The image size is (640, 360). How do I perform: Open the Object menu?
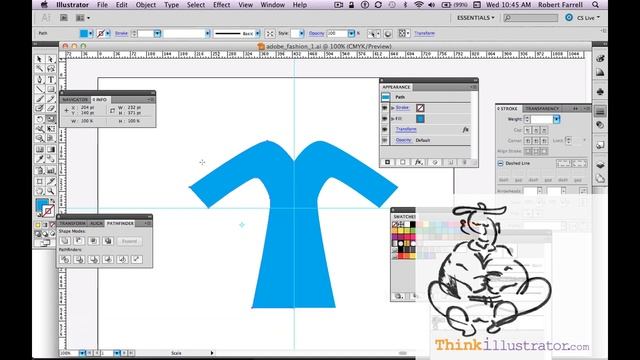(146, 5)
